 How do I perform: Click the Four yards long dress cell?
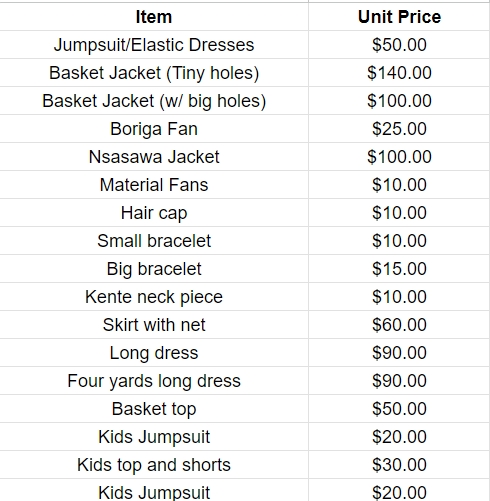click(154, 381)
